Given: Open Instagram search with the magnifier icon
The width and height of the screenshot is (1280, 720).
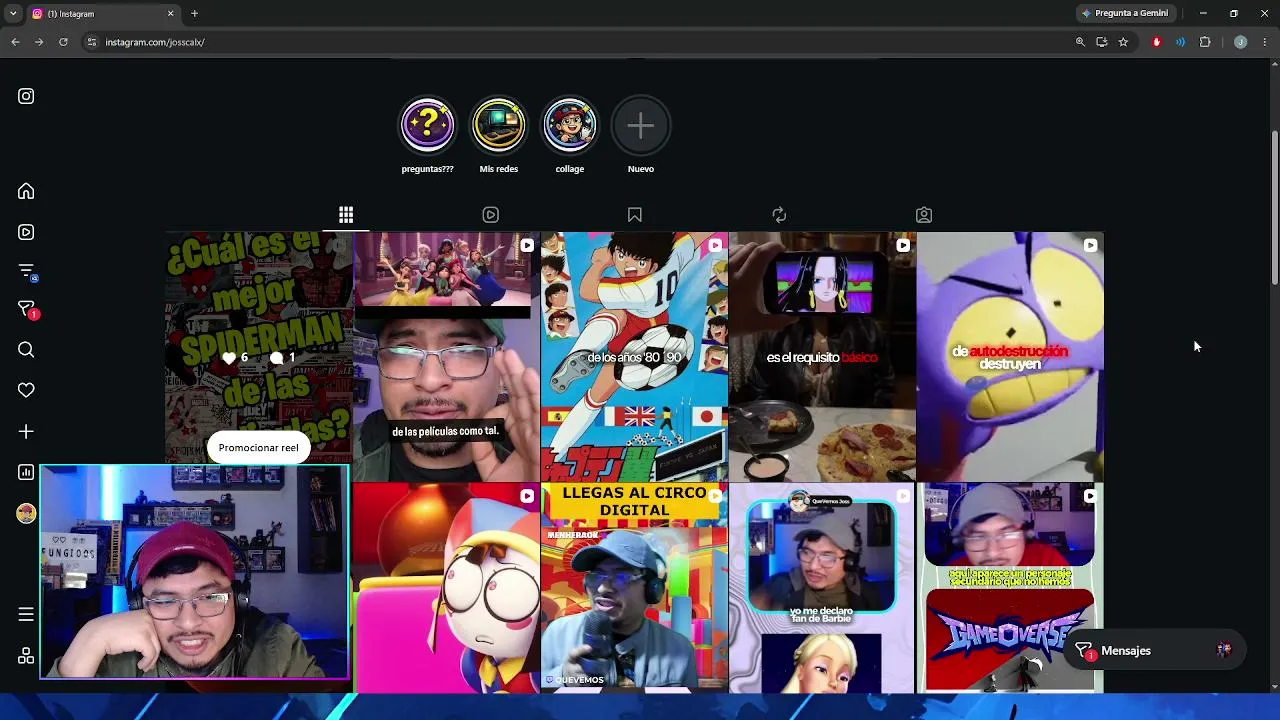Looking at the screenshot, I should click(26, 350).
